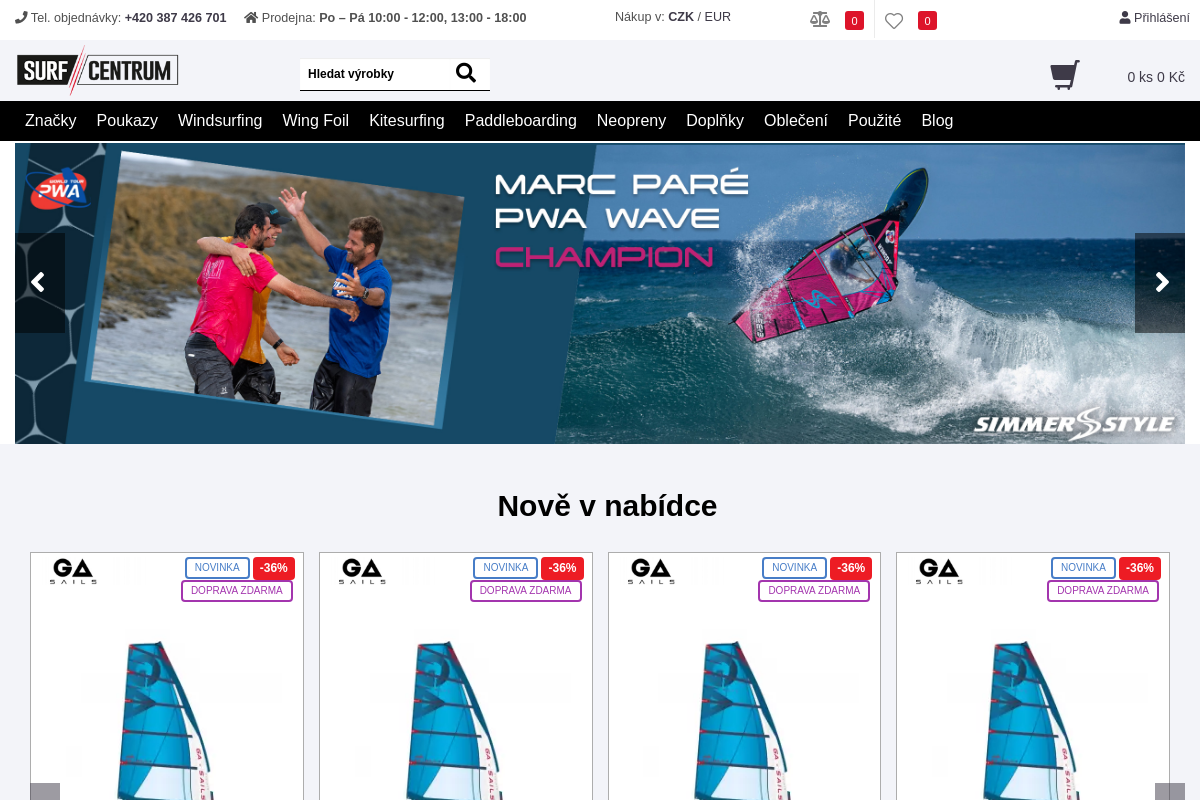Screen dimensions: 1200x800
Task: Switch currency to EUR
Action: click(x=718, y=17)
